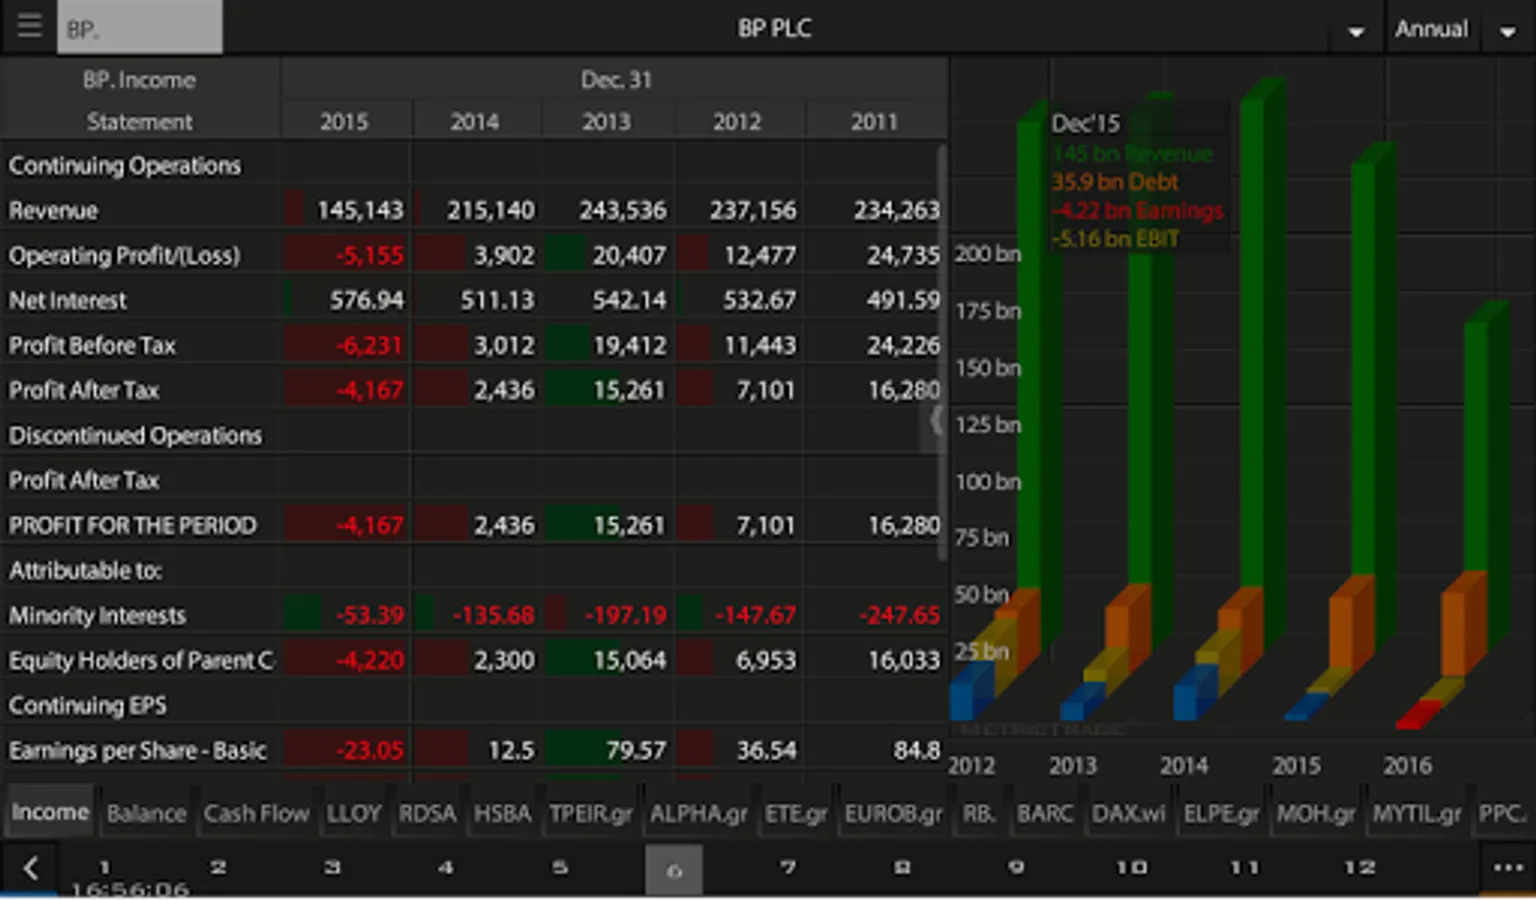Viewport: 1536px width, 900px height.
Task: Switch to workspace page 3
Action: (332, 867)
